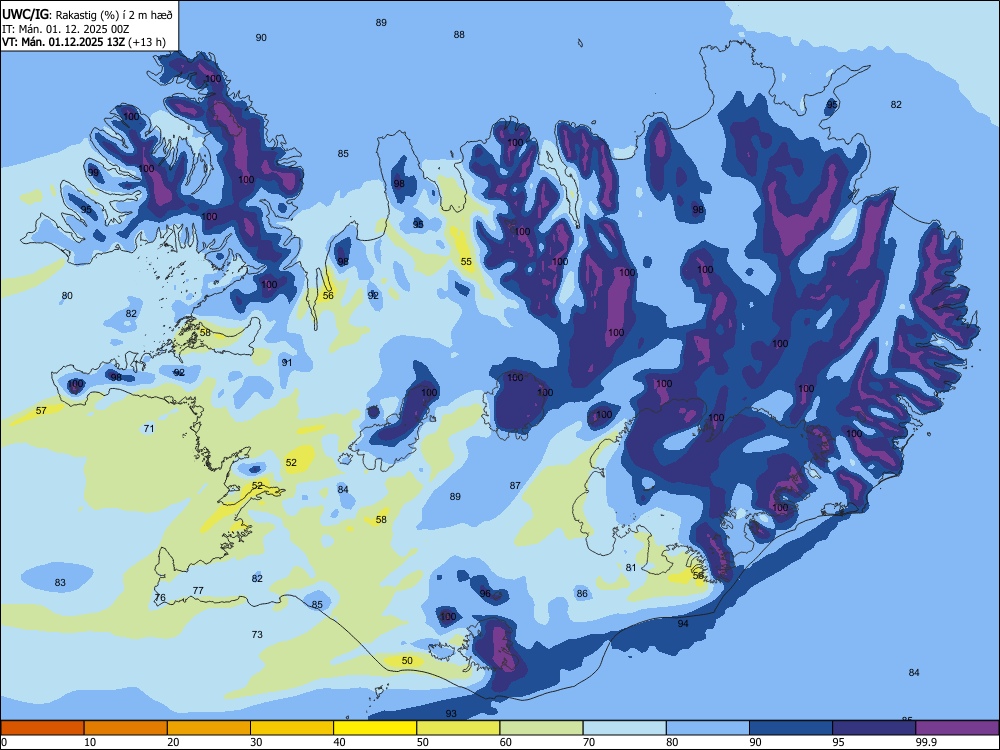
Task: Choose the pale green 60–70 legend swatch
Action: [541, 728]
